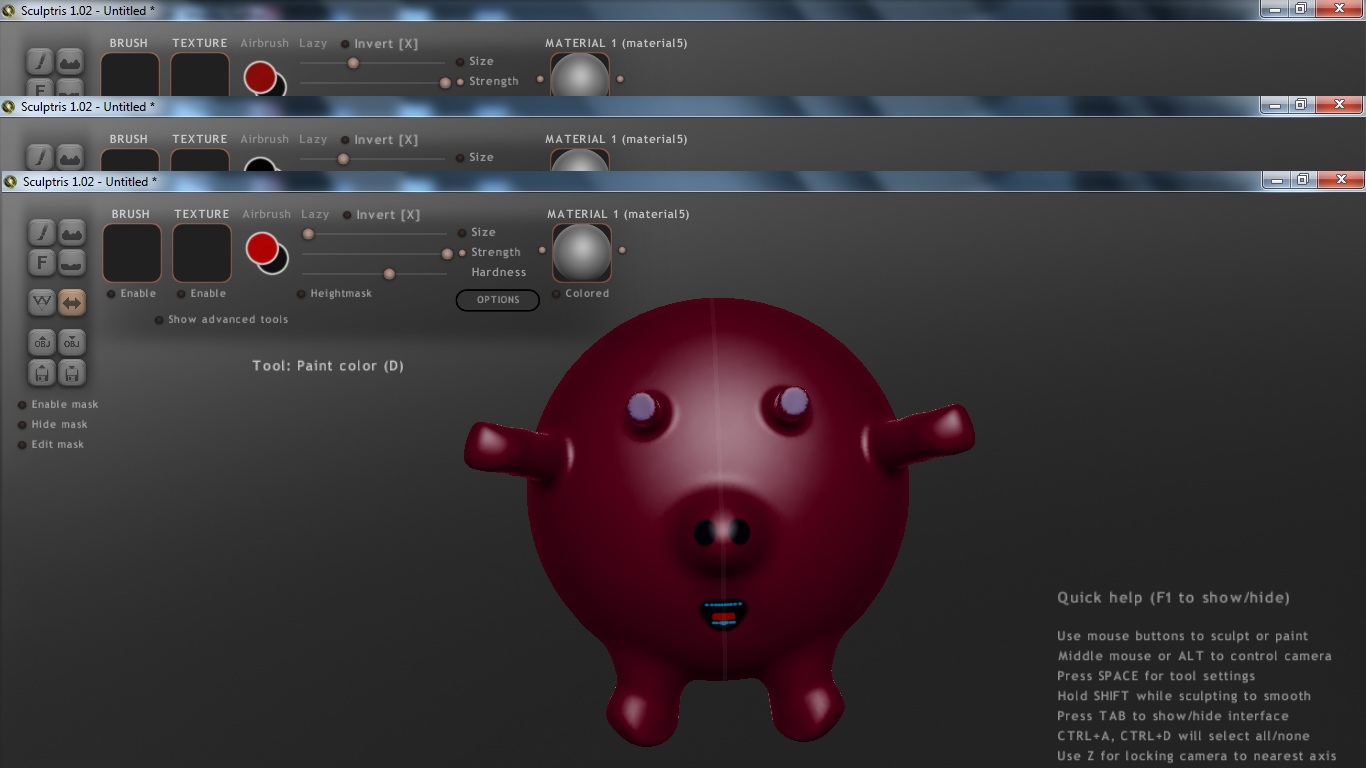Image resolution: width=1366 pixels, height=768 pixels.
Task: Click 'Press SPACE for tool settings' help line
Action: pyautogui.click(x=1157, y=676)
